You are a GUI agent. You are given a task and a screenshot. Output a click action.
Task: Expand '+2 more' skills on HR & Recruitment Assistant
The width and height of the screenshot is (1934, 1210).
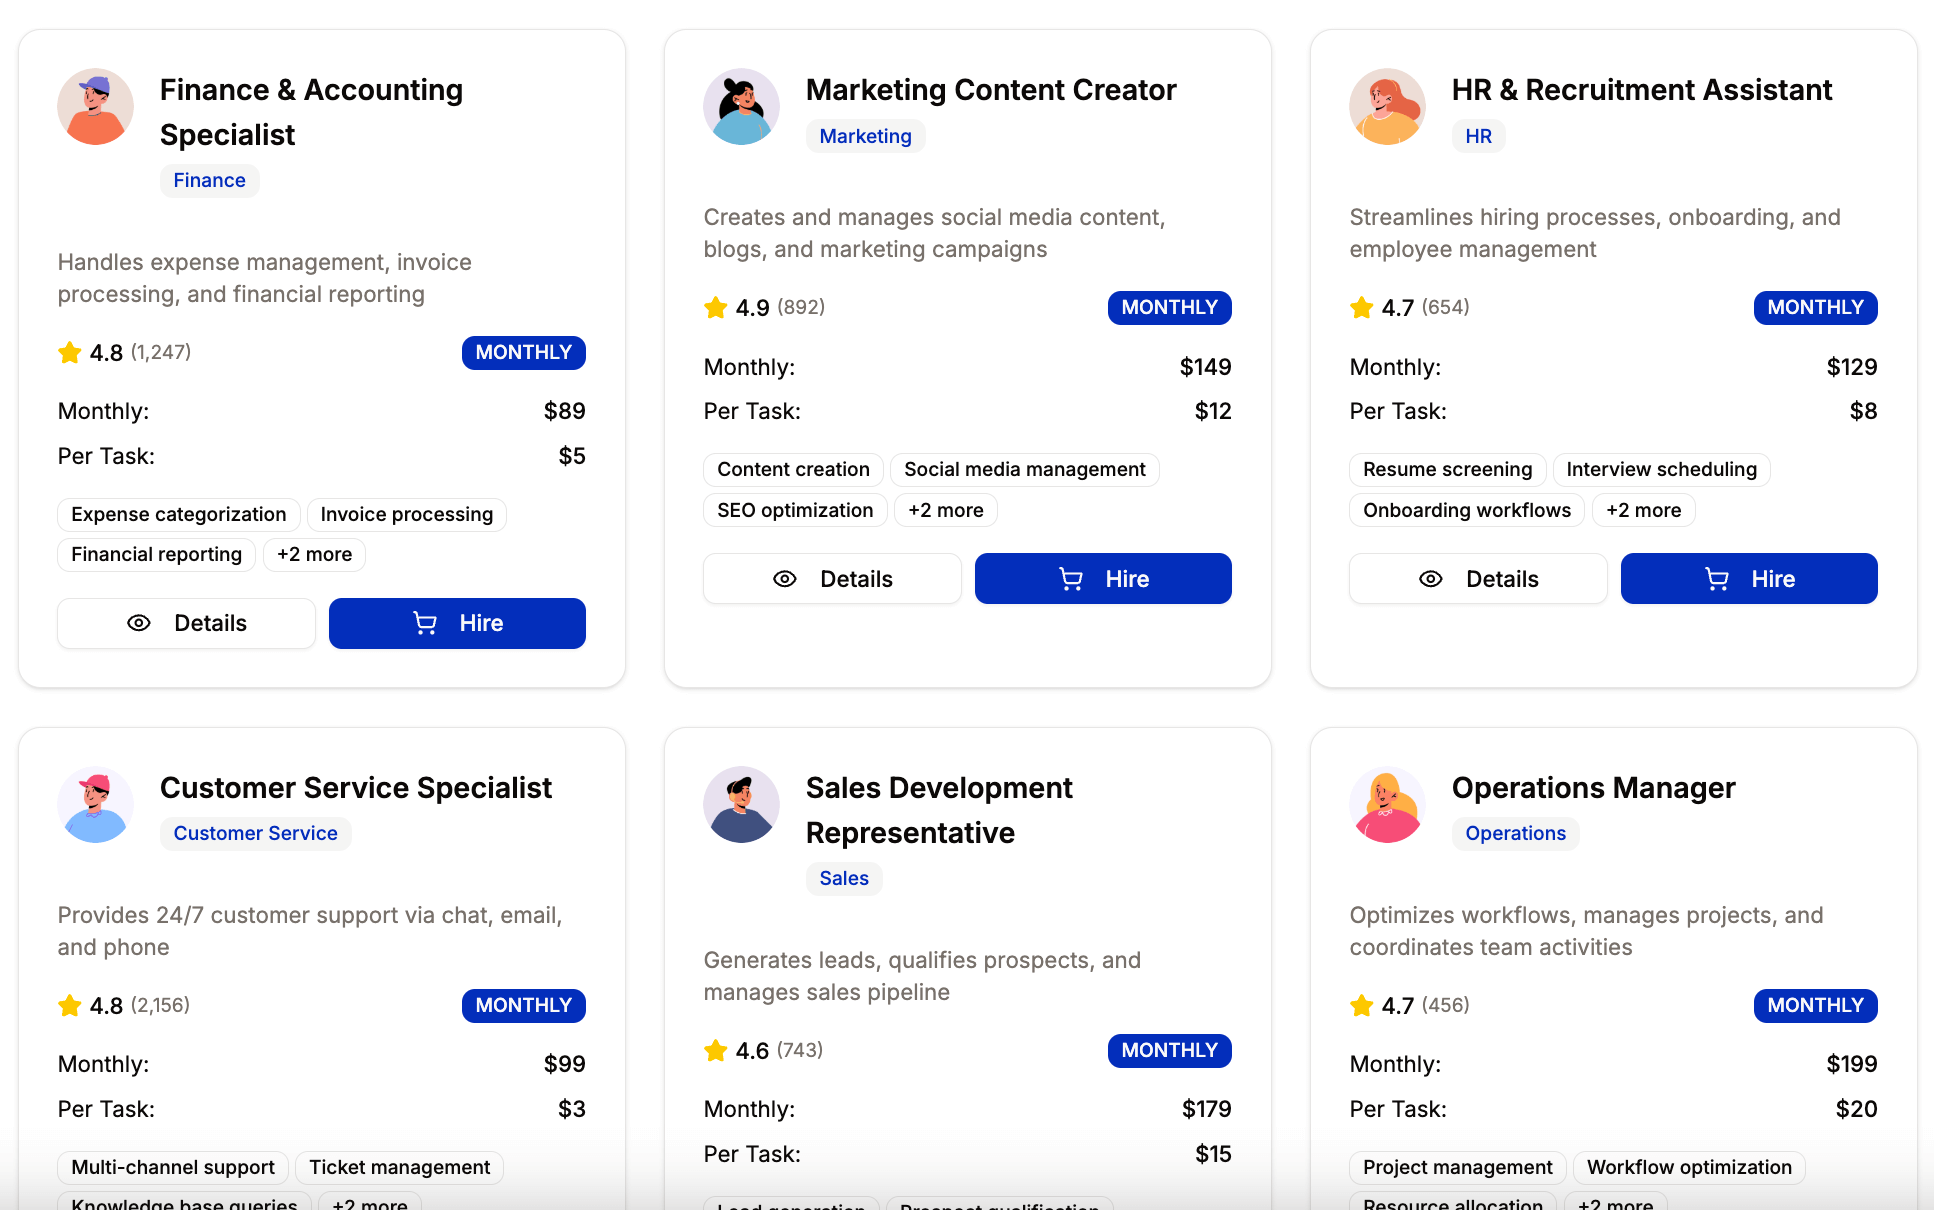pos(1643,510)
